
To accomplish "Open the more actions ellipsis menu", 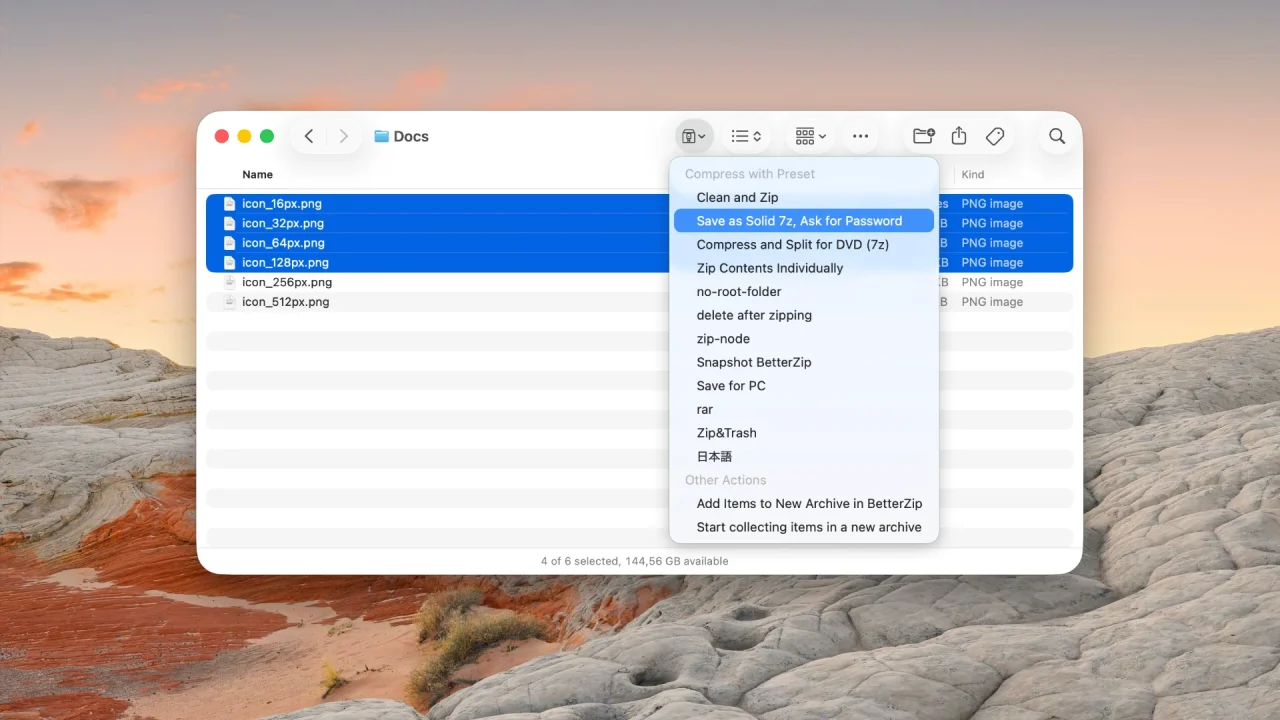I will click(x=860, y=136).
